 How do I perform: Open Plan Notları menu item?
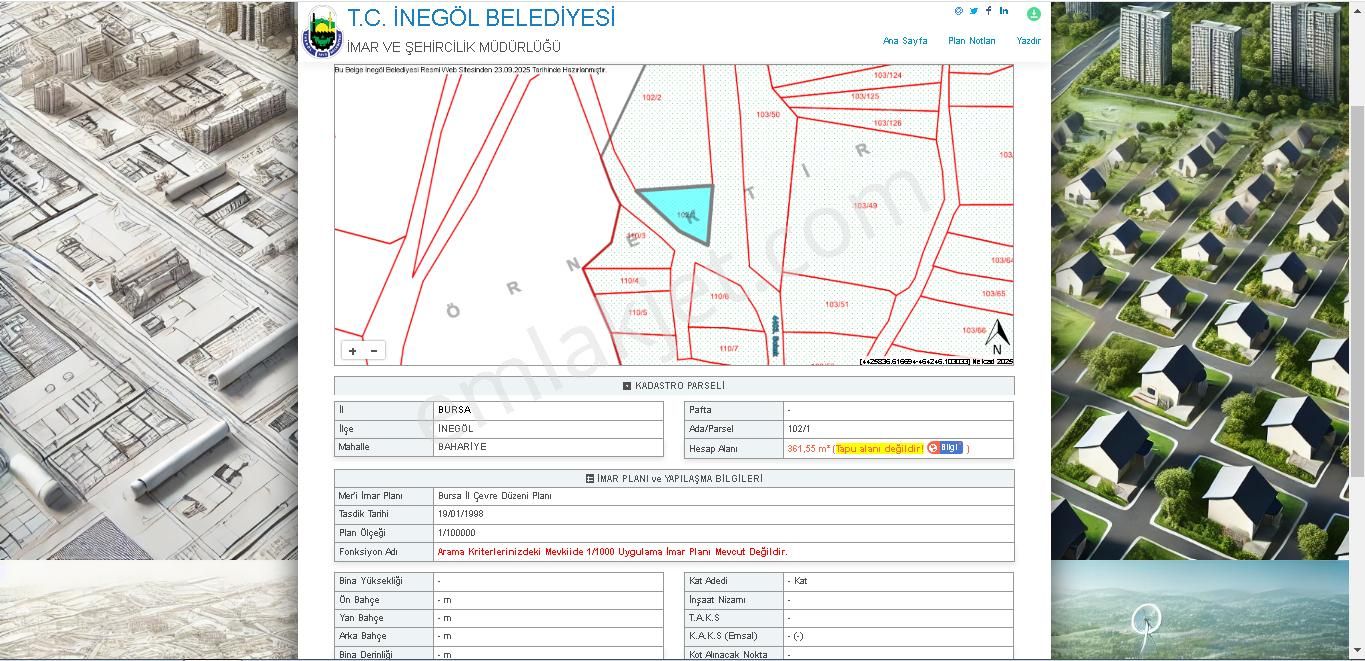point(971,41)
